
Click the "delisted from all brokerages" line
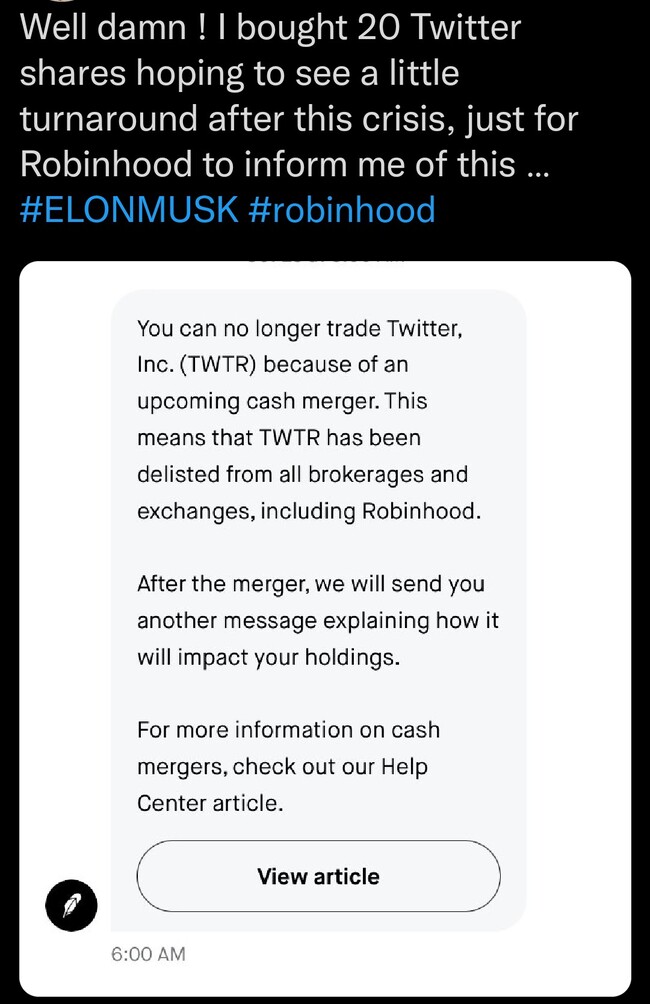(x=302, y=474)
